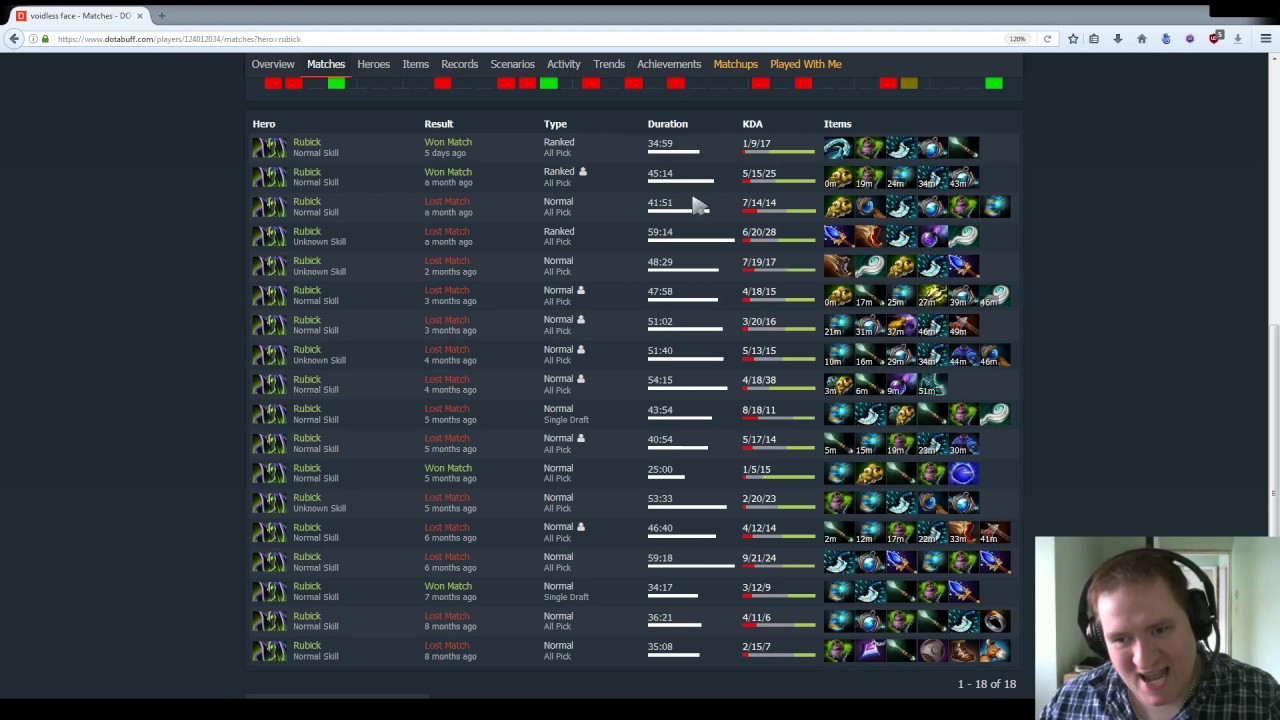This screenshot has width=1280, height=720.
Task: Click the KDA column header
Action: [752, 124]
